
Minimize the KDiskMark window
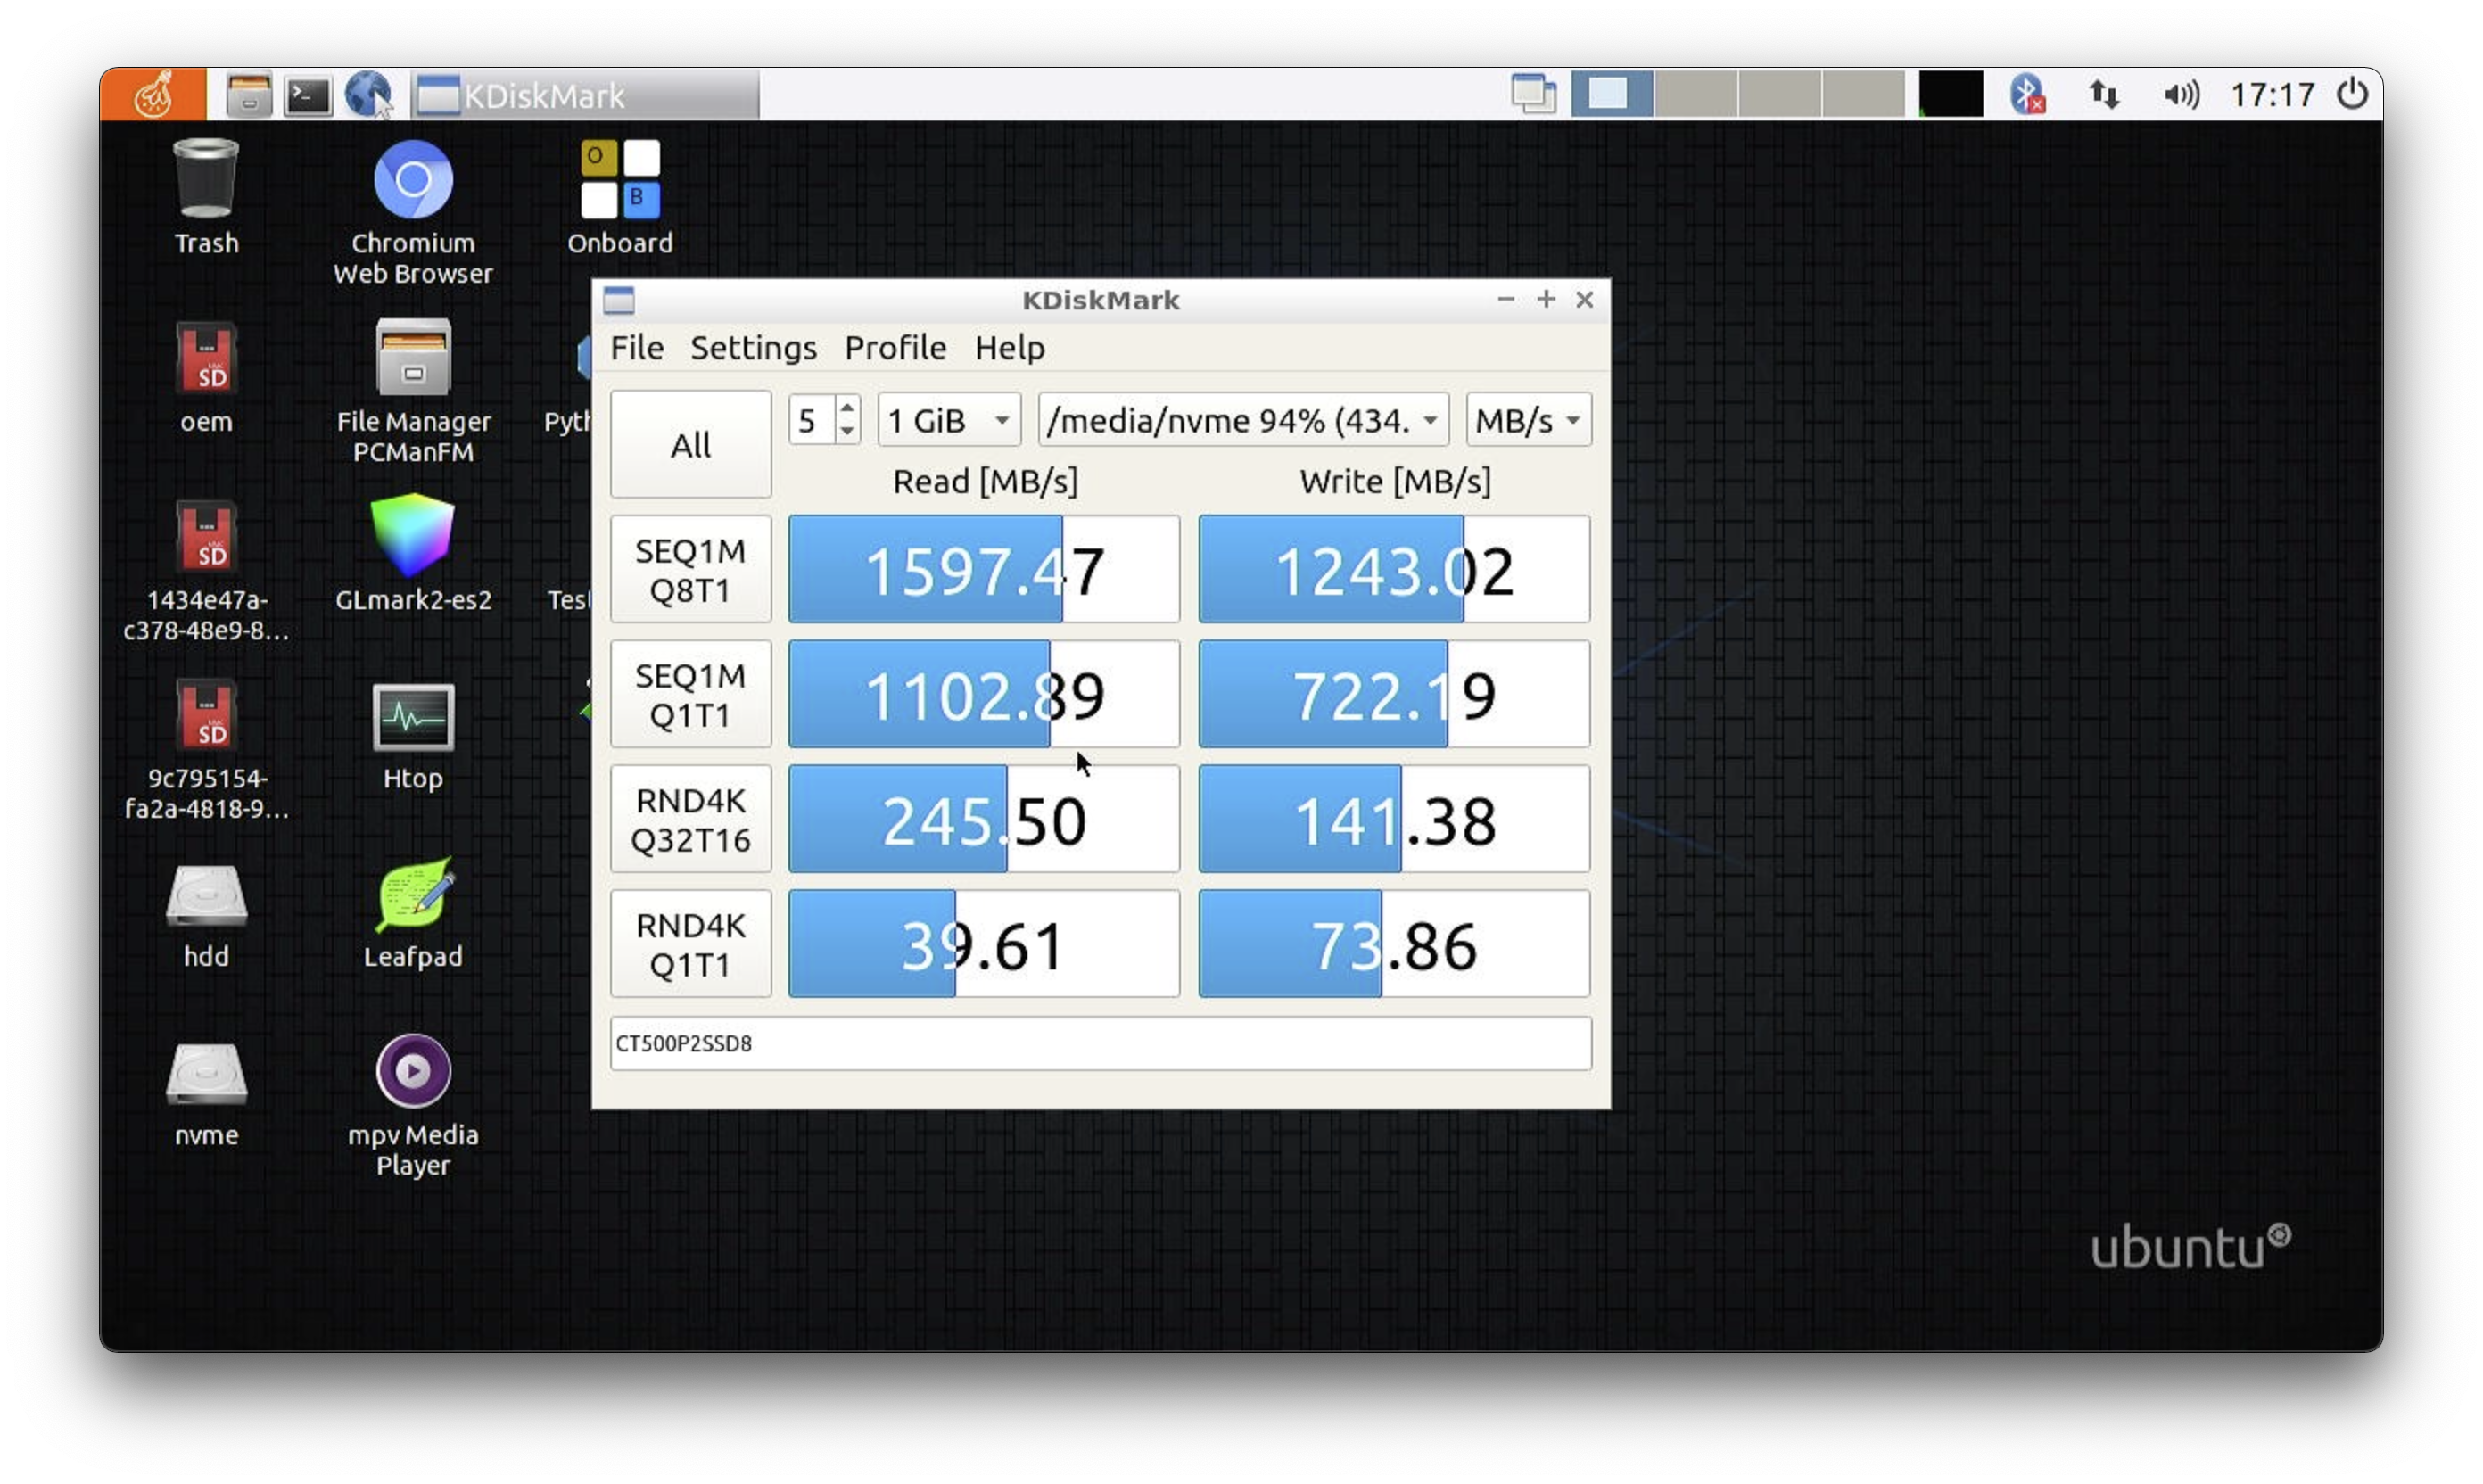coord(1505,299)
